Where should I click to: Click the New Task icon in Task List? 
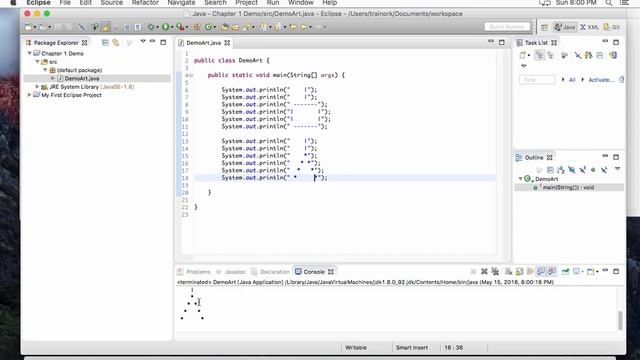pos(522,55)
